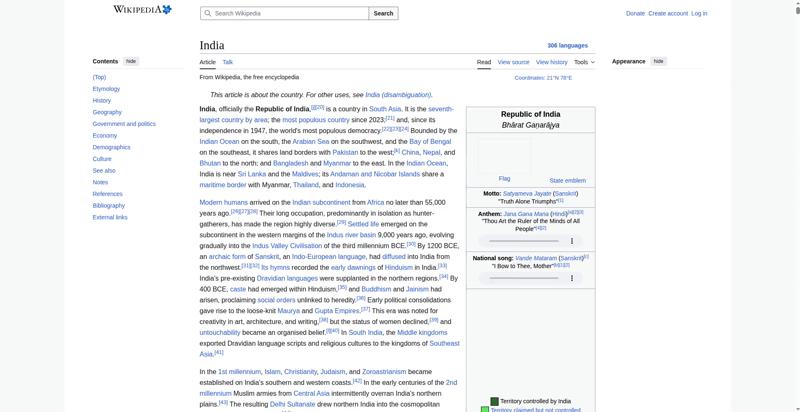The width and height of the screenshot is (800, 412).
Task: Expand the Tools dropdown menu
Action: [583, 62]
